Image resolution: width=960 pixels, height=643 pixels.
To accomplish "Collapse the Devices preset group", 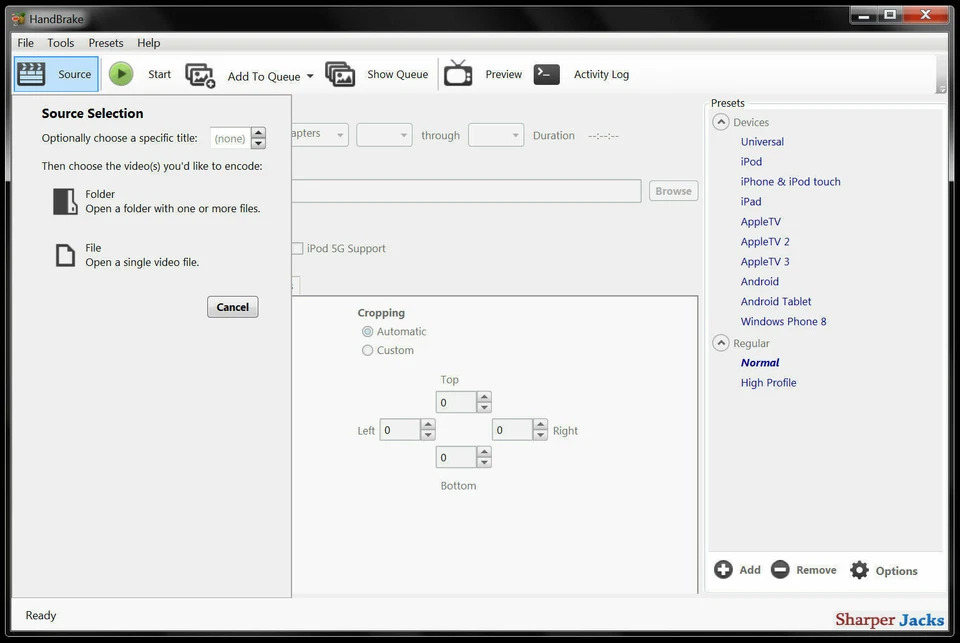I will pos(721,121).
